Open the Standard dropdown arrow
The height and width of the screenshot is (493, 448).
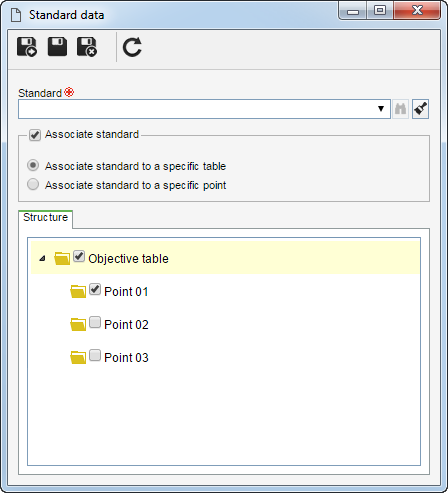click(x=381, y=109)
